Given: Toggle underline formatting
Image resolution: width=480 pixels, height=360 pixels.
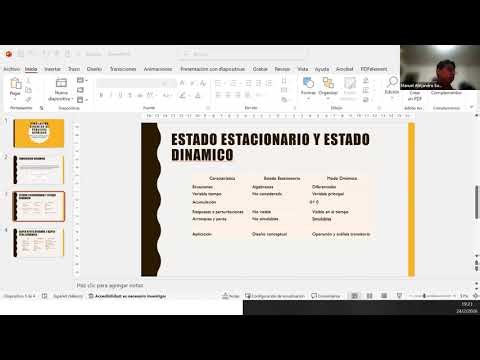Looking at the screenshot, I should click(120, 95).
